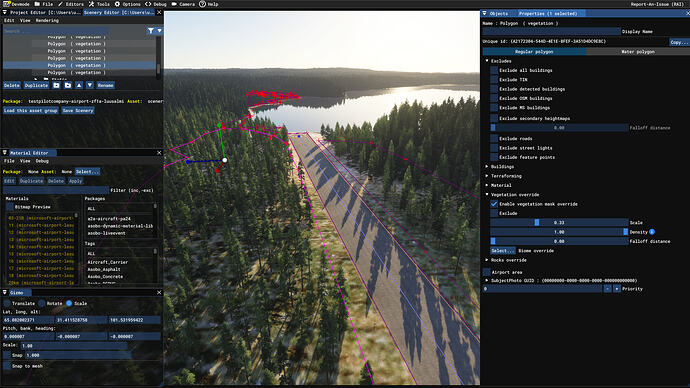690x388 pixels.
Task: Open the Camera menu
Action: [183, 4]
